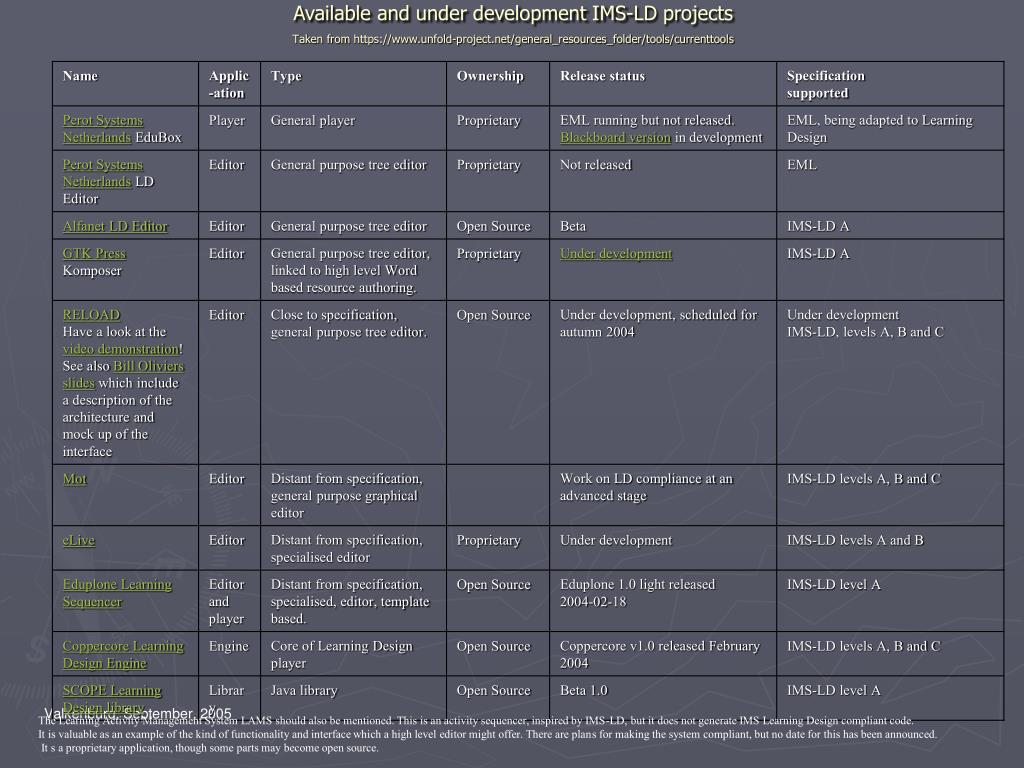Image resolution: width=1024 pixels, height=768 pixels.
Task: Follow the GTK Press link
Action: 94,253
